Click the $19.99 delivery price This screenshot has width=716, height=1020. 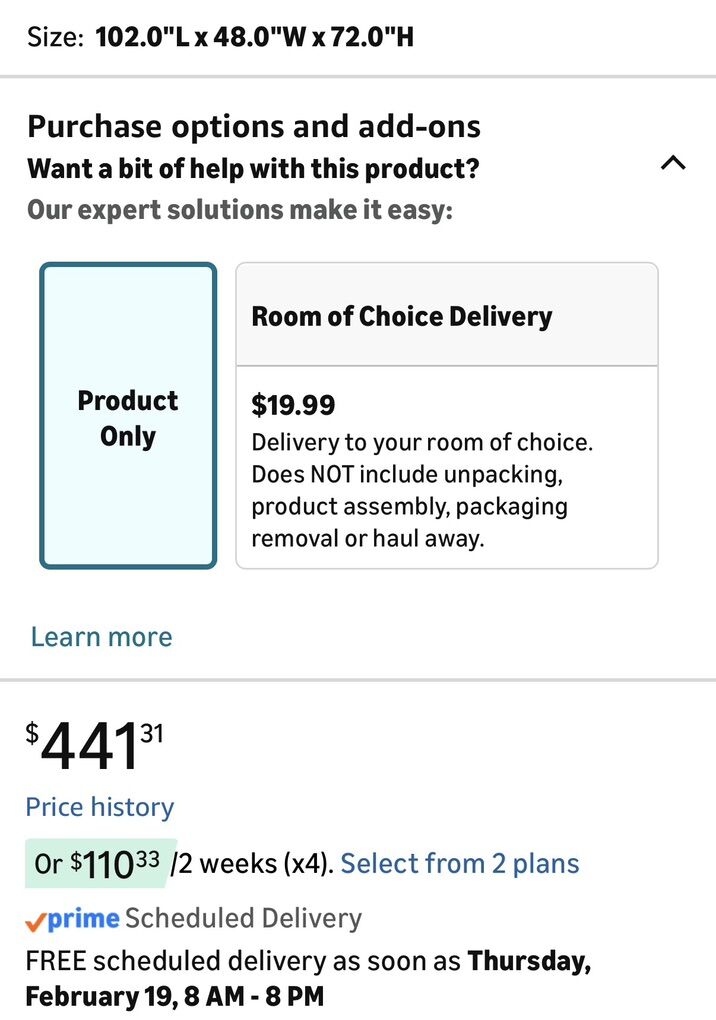click(x=293, y=405)
